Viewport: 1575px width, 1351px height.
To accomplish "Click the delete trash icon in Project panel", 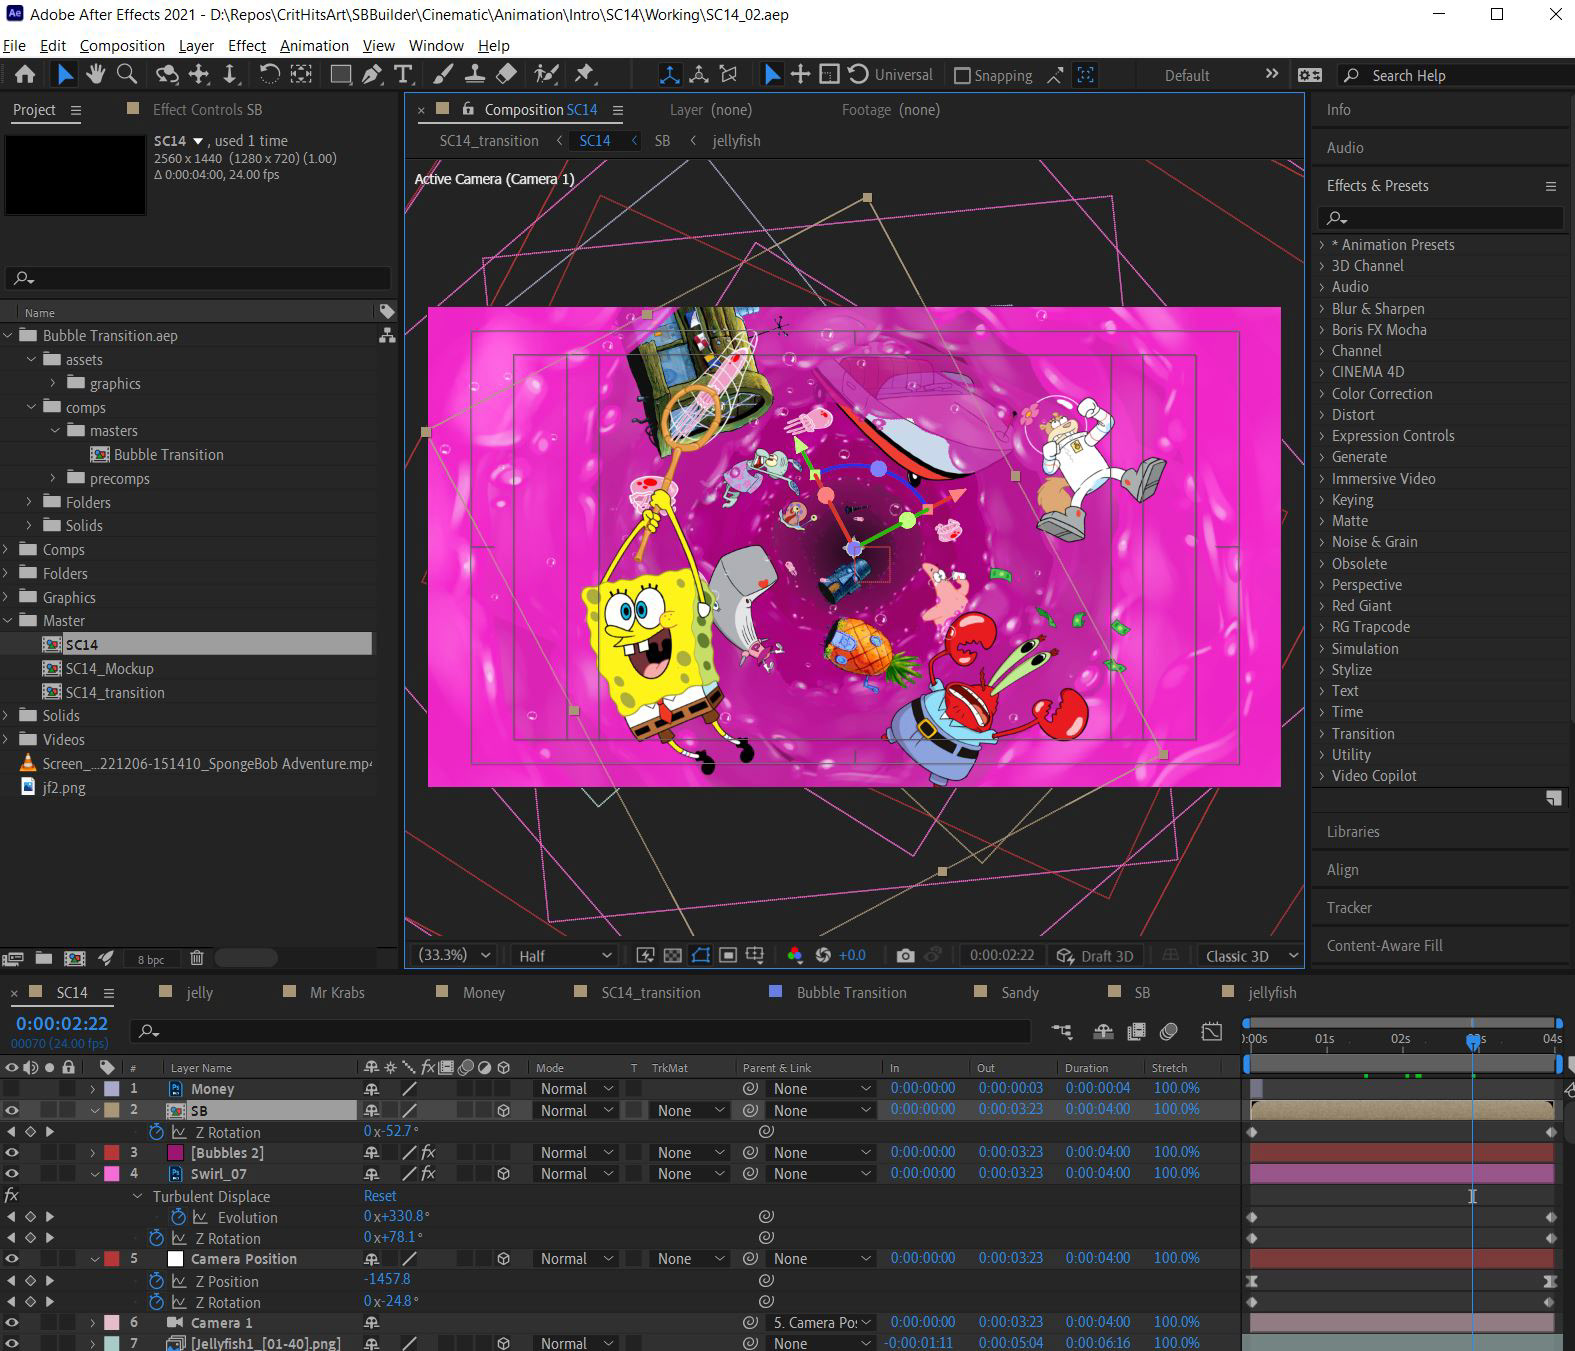I will coord(197,958).
